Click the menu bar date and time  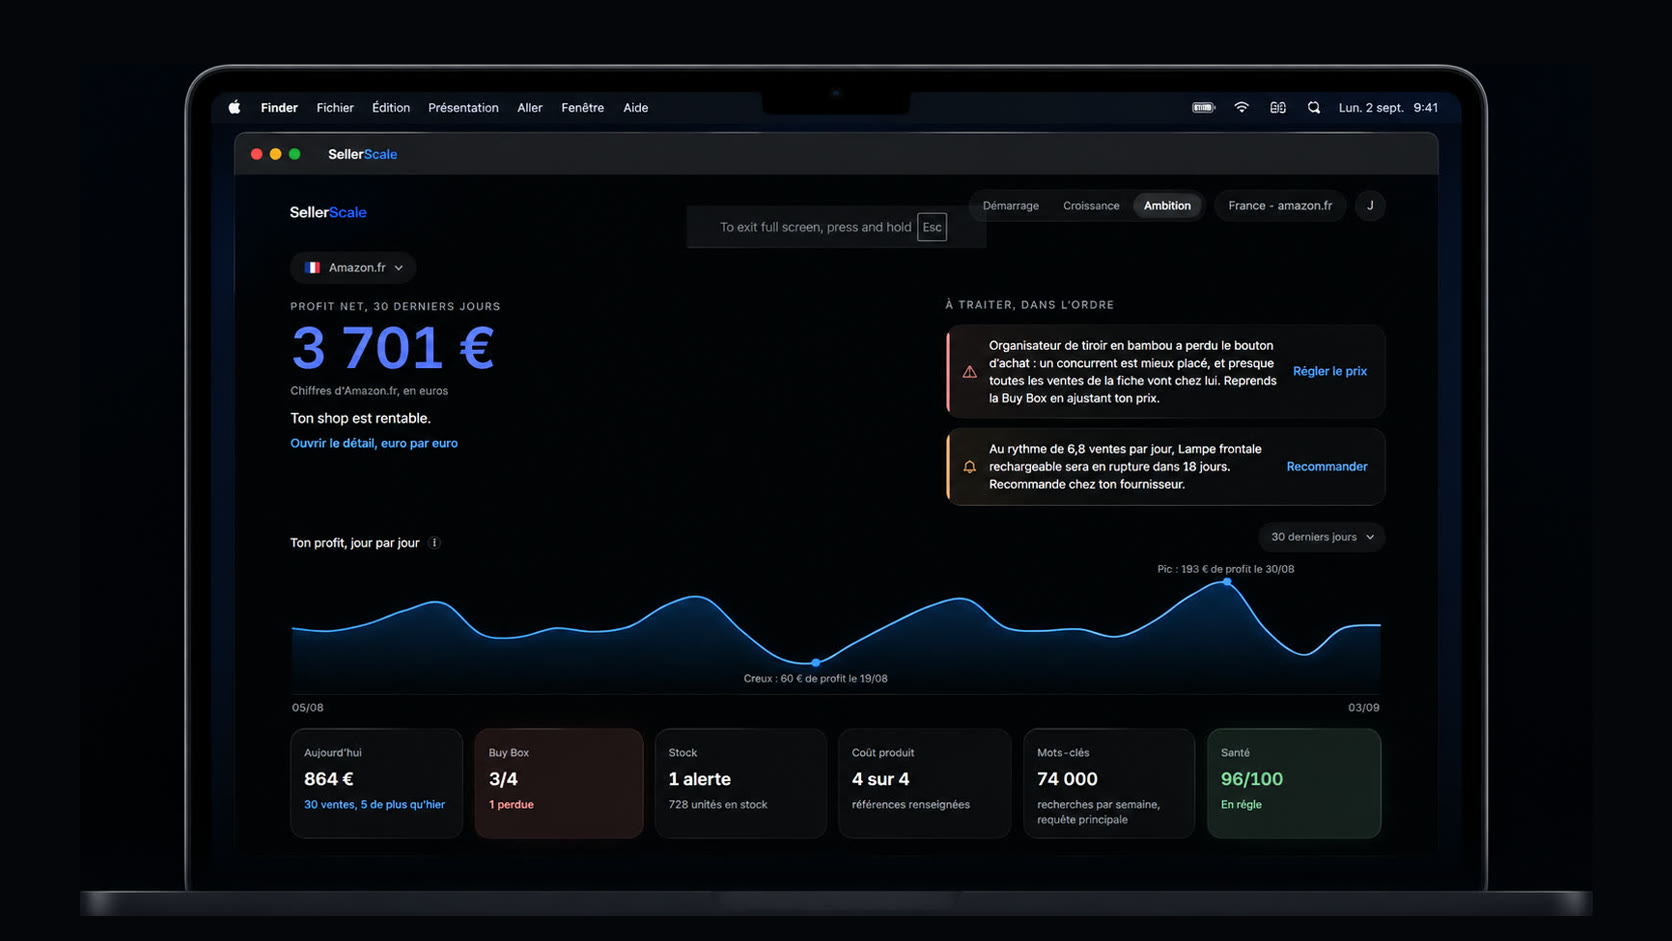[x=1388, y=107]
